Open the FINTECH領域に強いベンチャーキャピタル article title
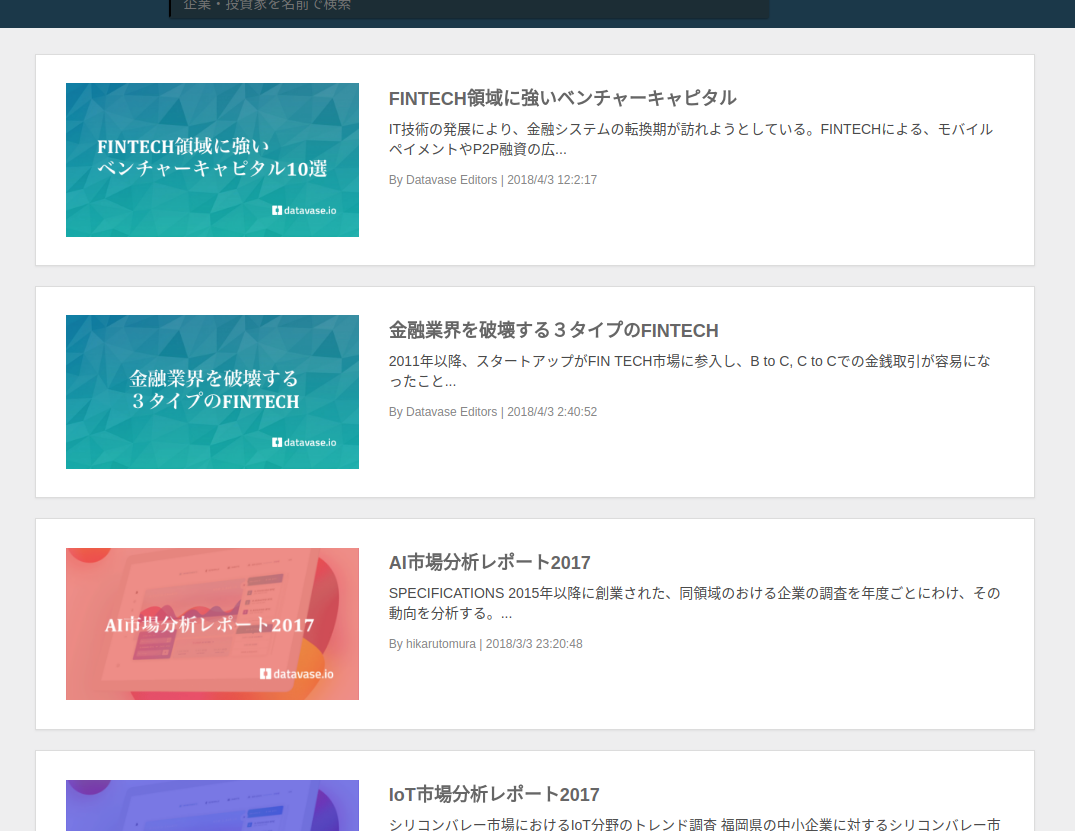The width and height of the screenshot is (1075, 831). coord(562,98)
